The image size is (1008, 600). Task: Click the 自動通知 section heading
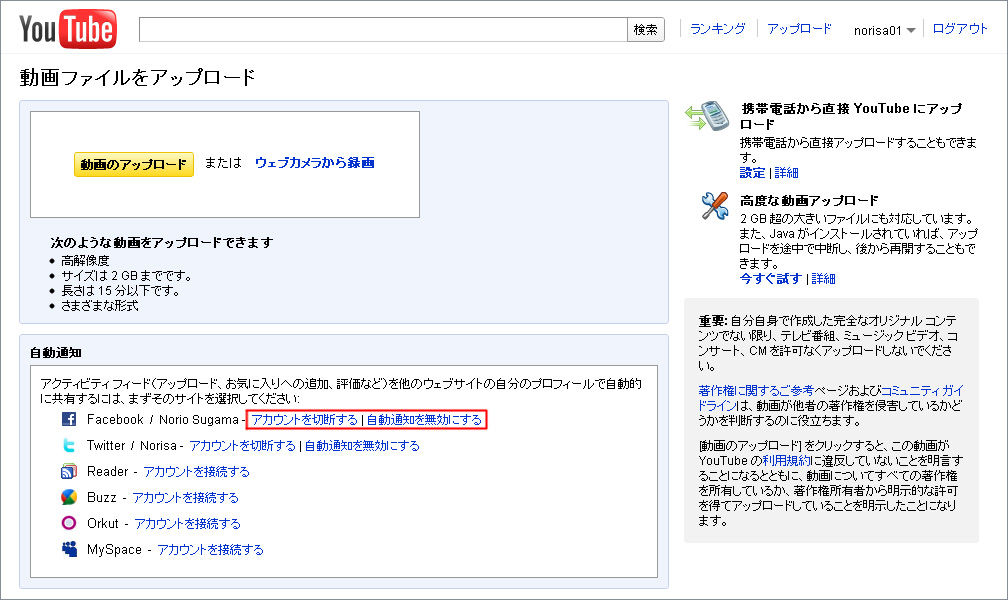click(x=55, y=352)
